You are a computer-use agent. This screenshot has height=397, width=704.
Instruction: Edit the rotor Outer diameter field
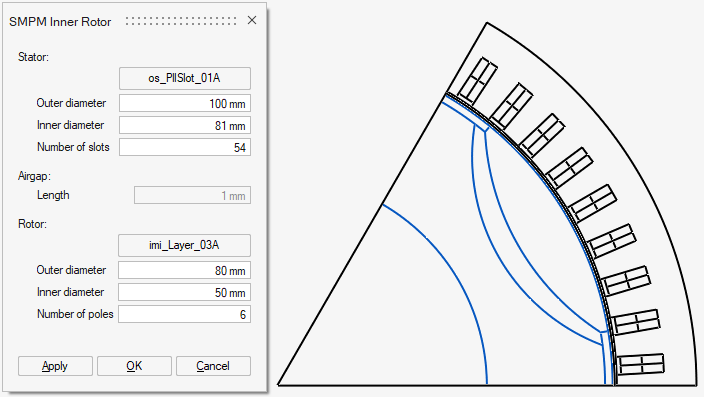pyautogui.click(x=184, y=270)
